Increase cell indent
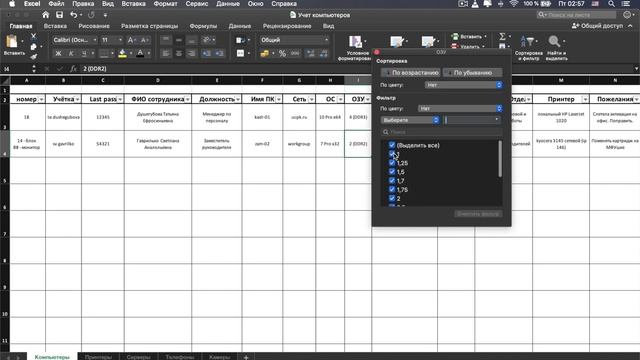Viewport: 640px width, 360px height. click(x=219, y=53)
